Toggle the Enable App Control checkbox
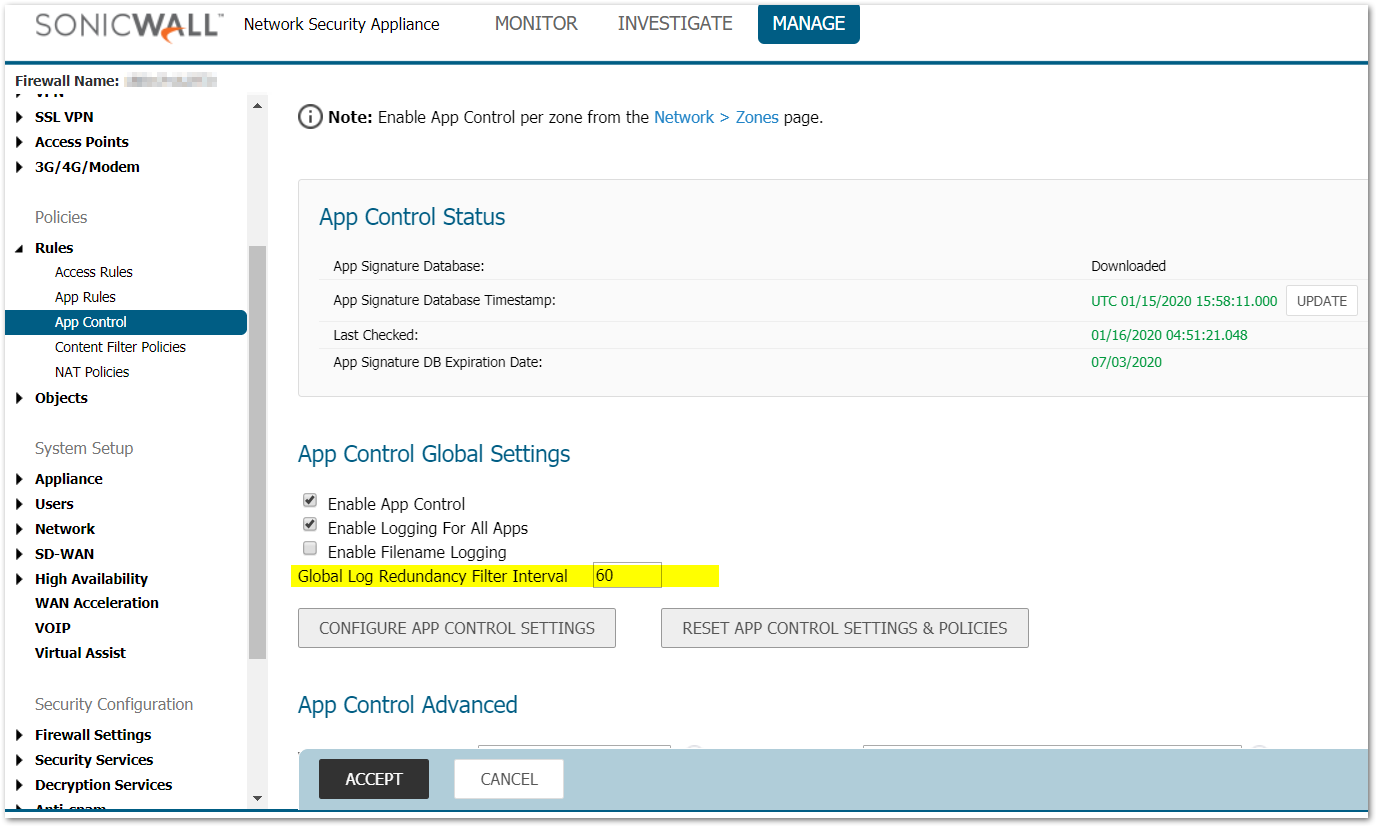This screenshot has height=827, width=1377. (x=310, y=501)
